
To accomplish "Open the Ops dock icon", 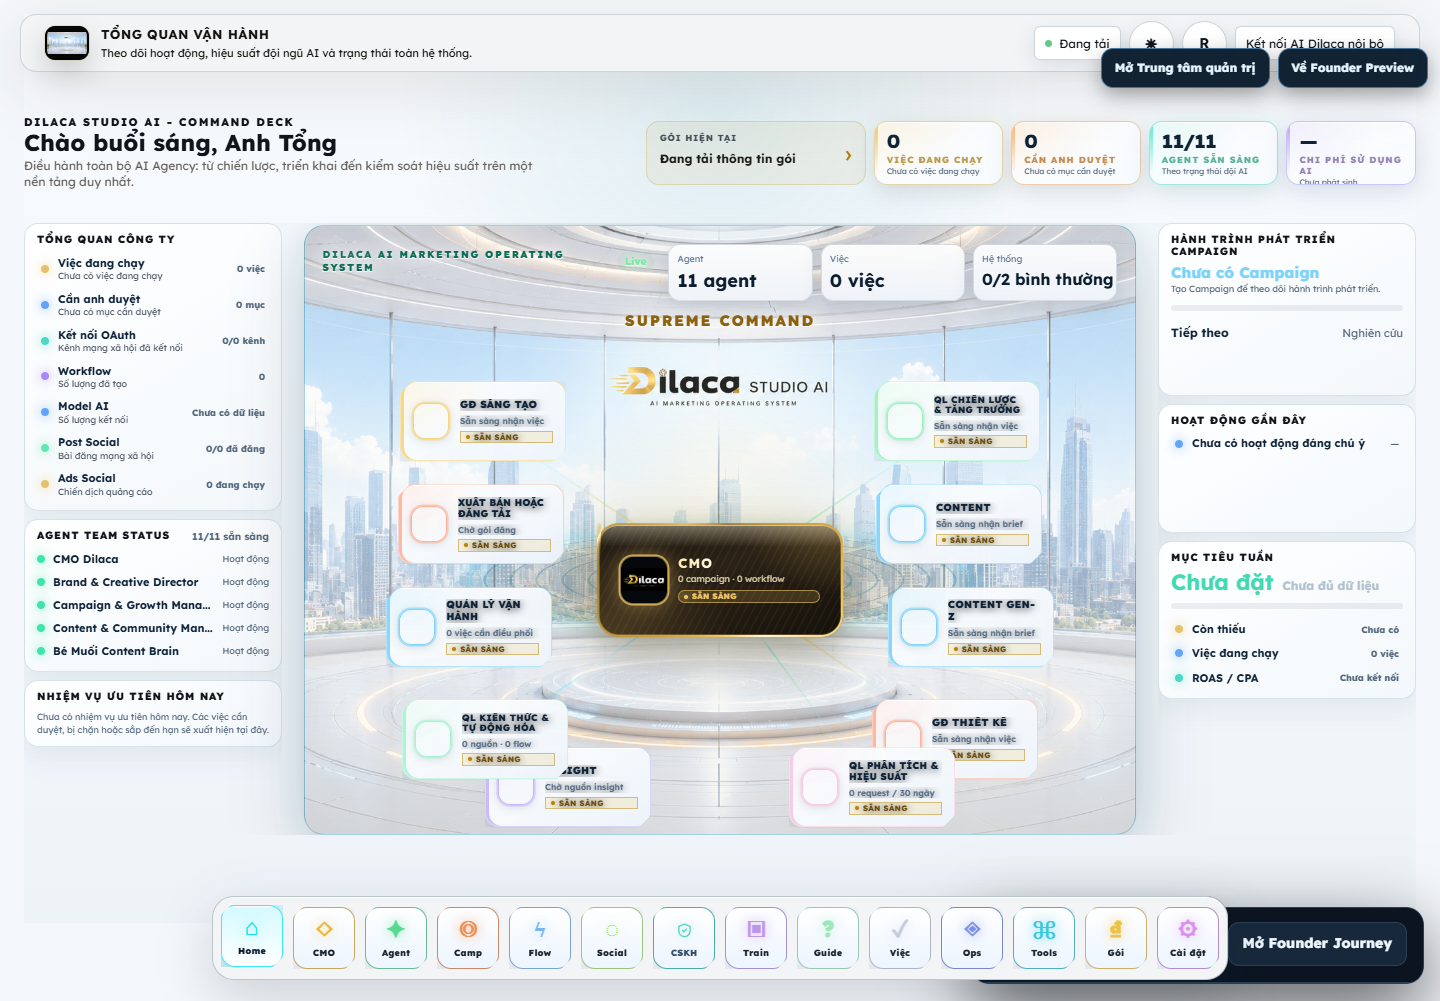I will point(972,937).
